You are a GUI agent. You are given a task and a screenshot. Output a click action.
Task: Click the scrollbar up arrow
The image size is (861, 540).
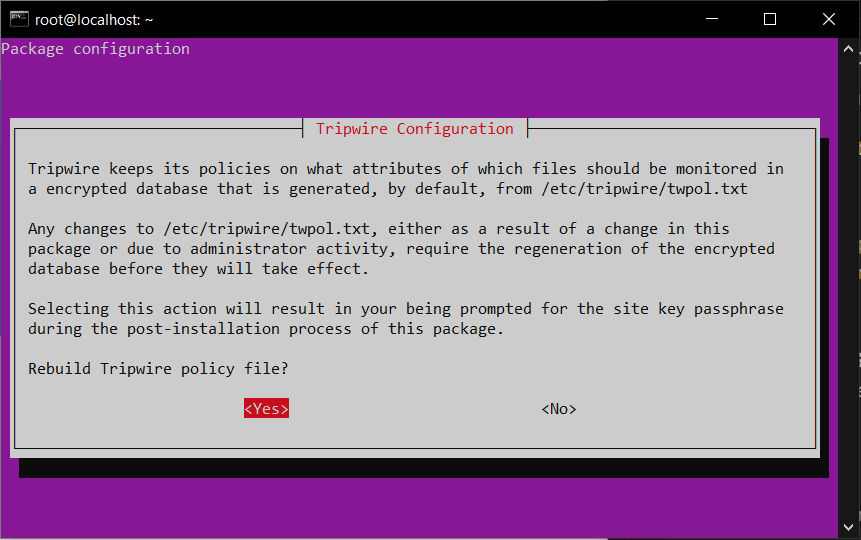[x=848, y=49]
